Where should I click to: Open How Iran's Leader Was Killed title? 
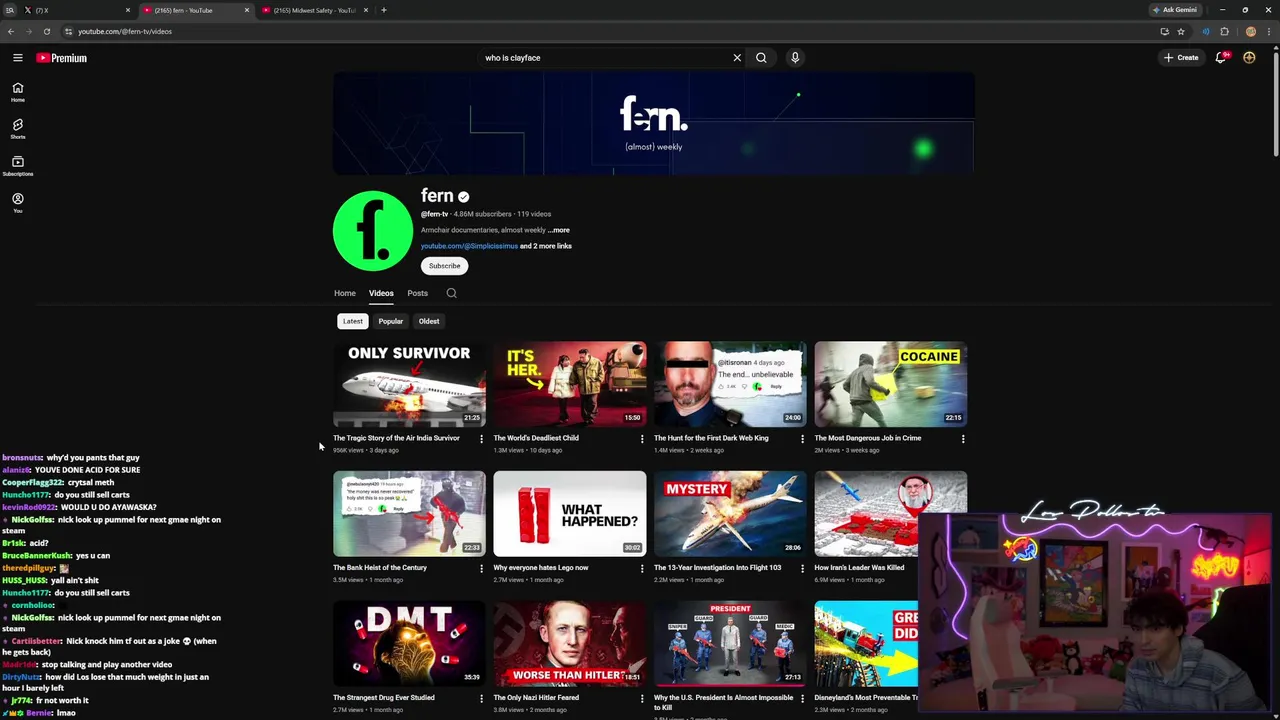click(x=859, y=568)
